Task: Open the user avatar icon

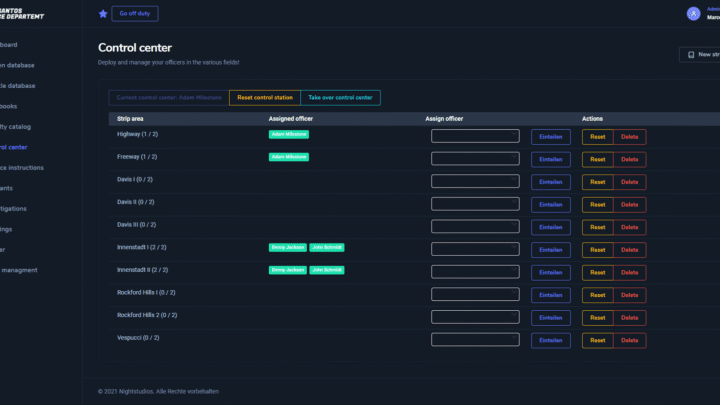Action: click(693, 14)
